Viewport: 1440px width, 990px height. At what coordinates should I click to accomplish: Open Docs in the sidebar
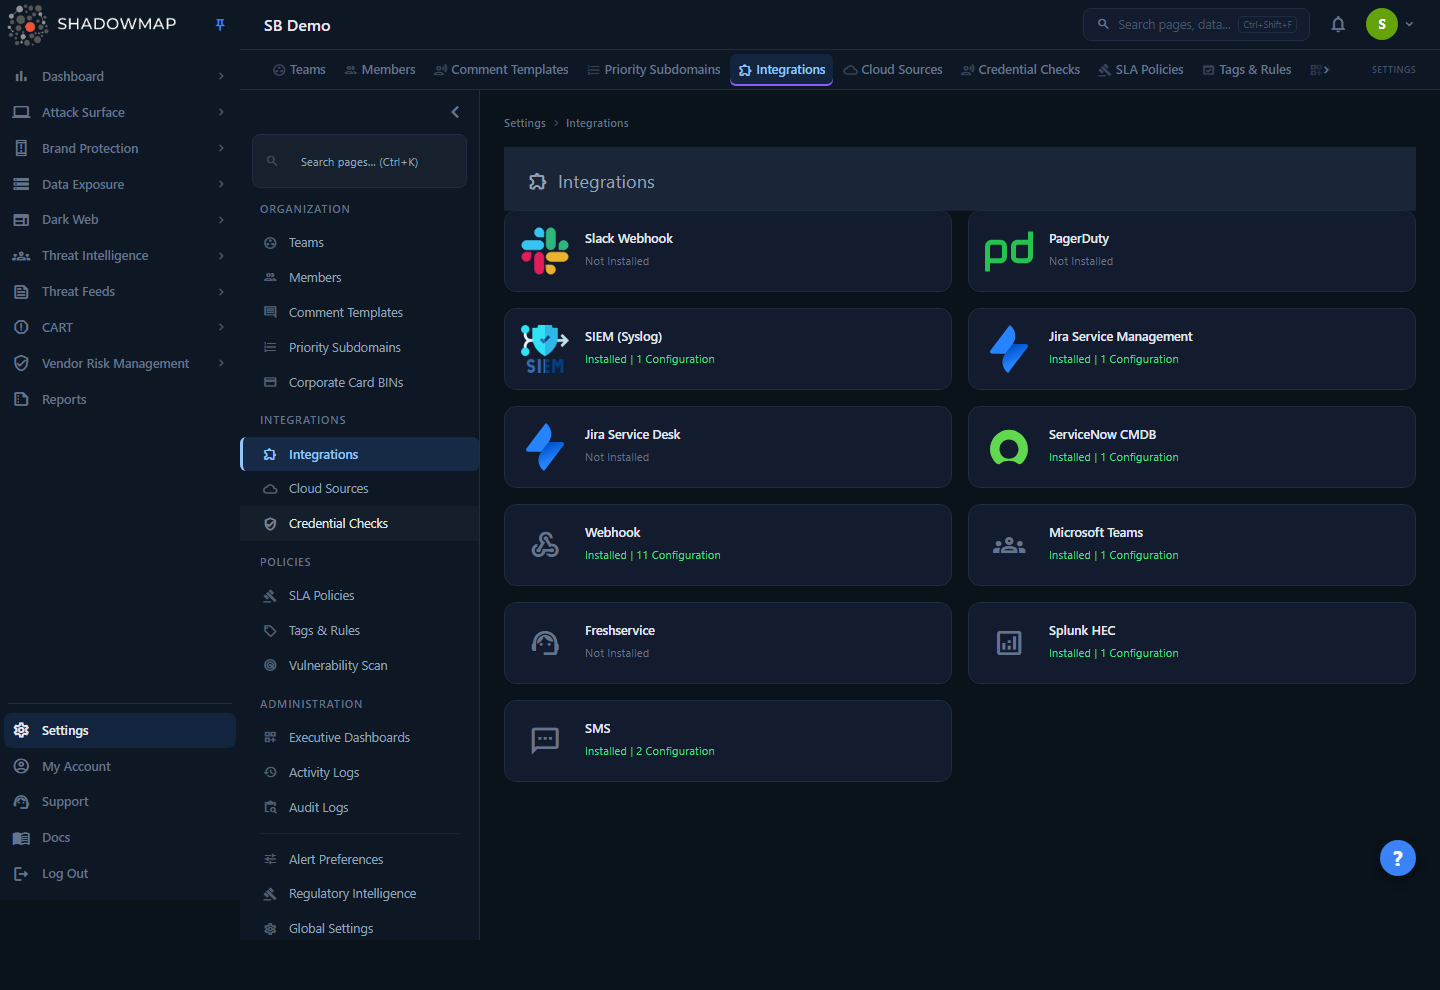click(x=120, y=838)
